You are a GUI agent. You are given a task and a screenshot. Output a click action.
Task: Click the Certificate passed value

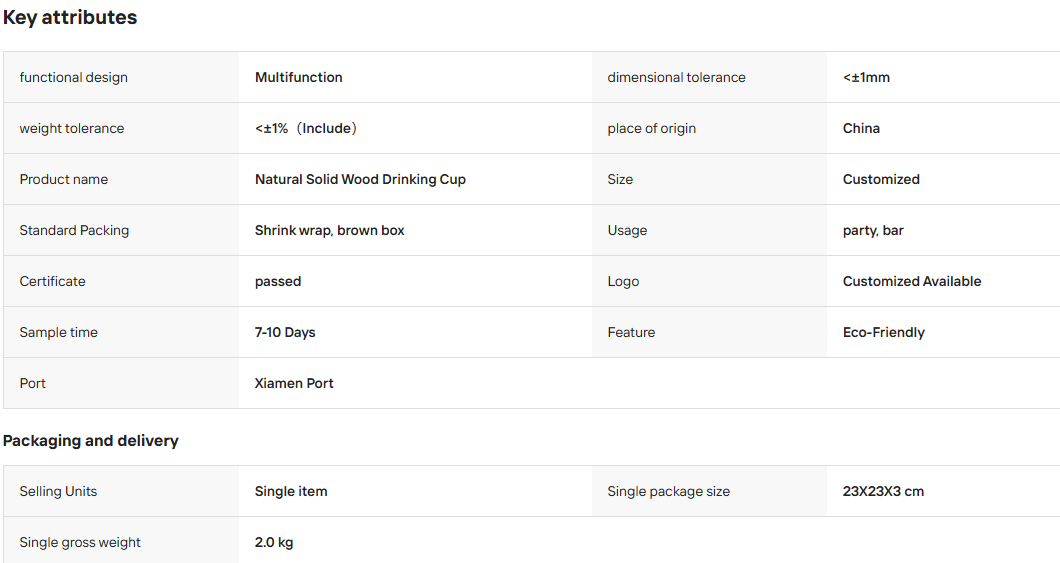pyautogui.click(x=278, y=281)
